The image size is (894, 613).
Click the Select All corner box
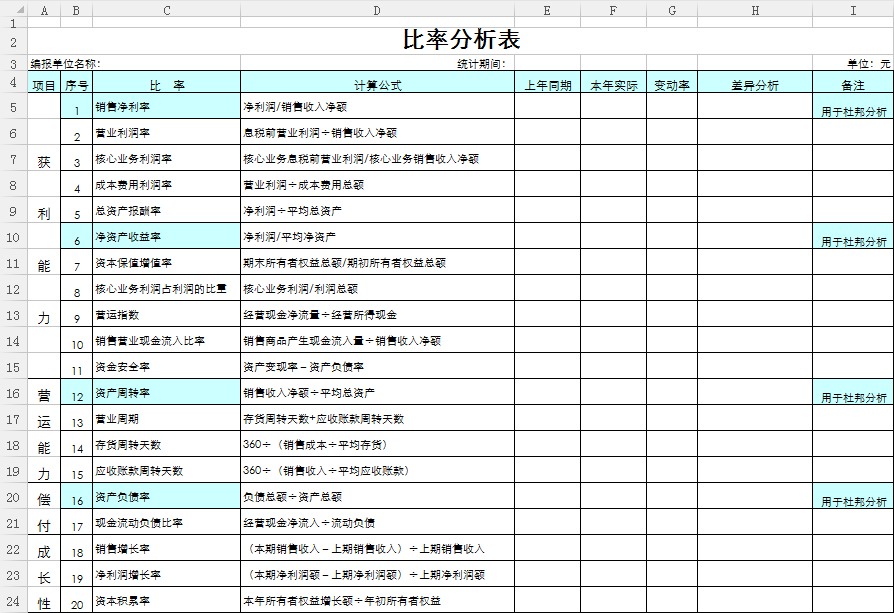pos(13,9)
